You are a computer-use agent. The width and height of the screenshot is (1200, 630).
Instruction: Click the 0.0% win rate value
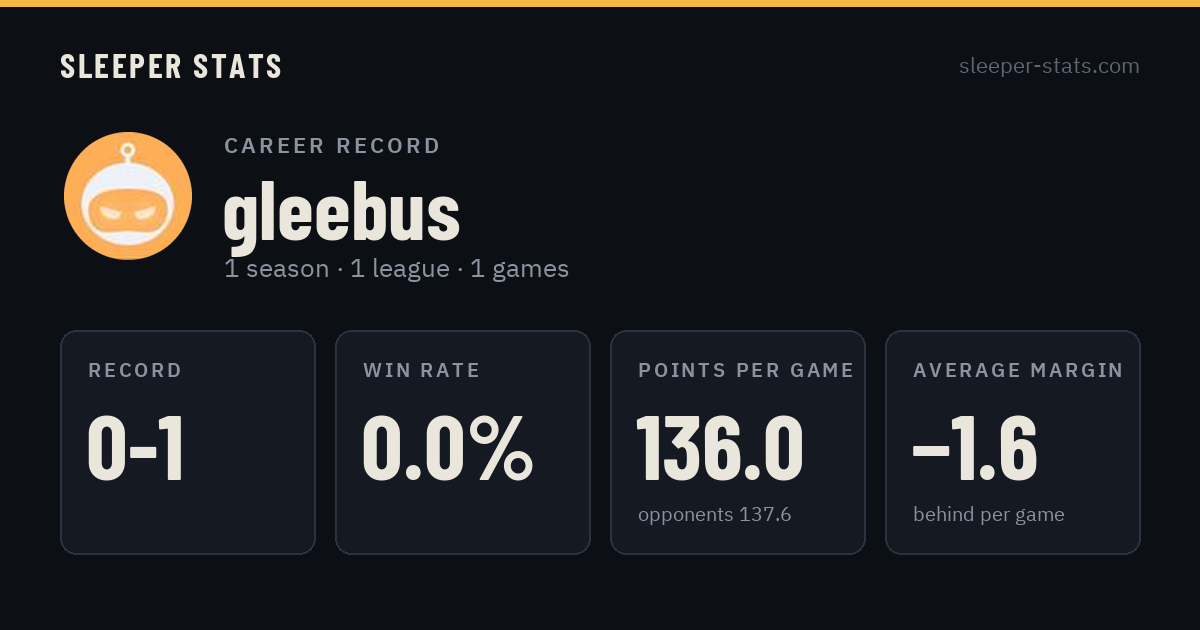[447, 450]
